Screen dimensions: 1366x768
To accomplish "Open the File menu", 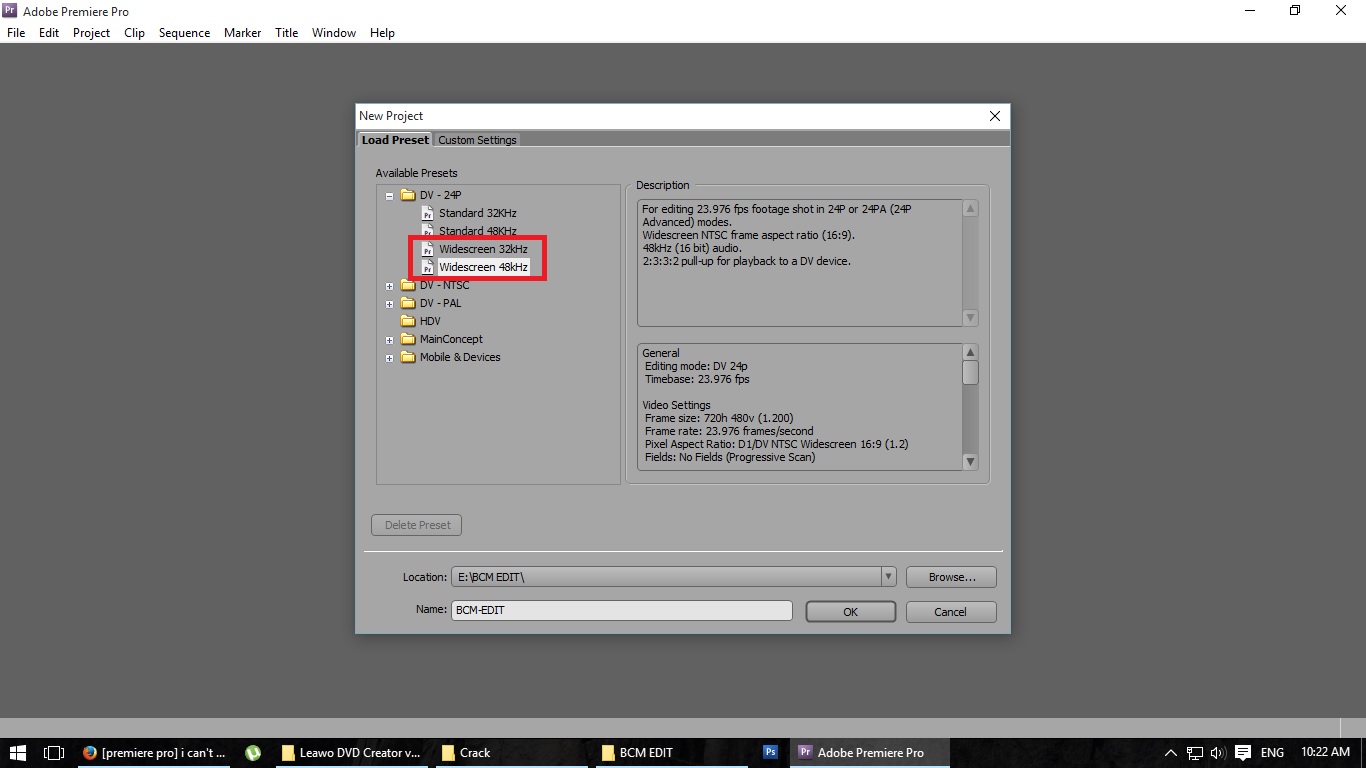I will [x=15, y=33].
